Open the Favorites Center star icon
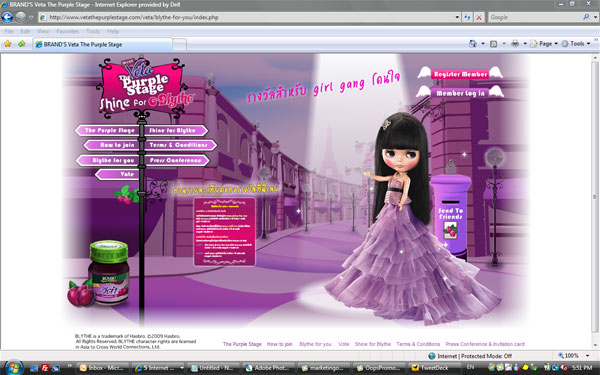Viewport: 600px width, 375px height. (7, 44)
